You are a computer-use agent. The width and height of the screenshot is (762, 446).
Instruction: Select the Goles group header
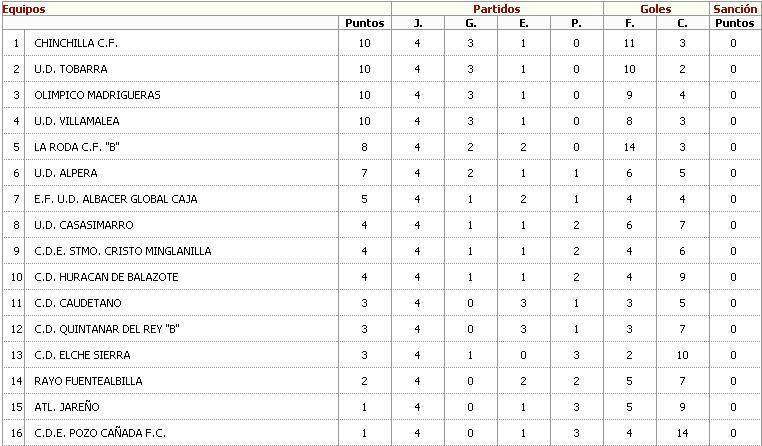pos(656,9)
